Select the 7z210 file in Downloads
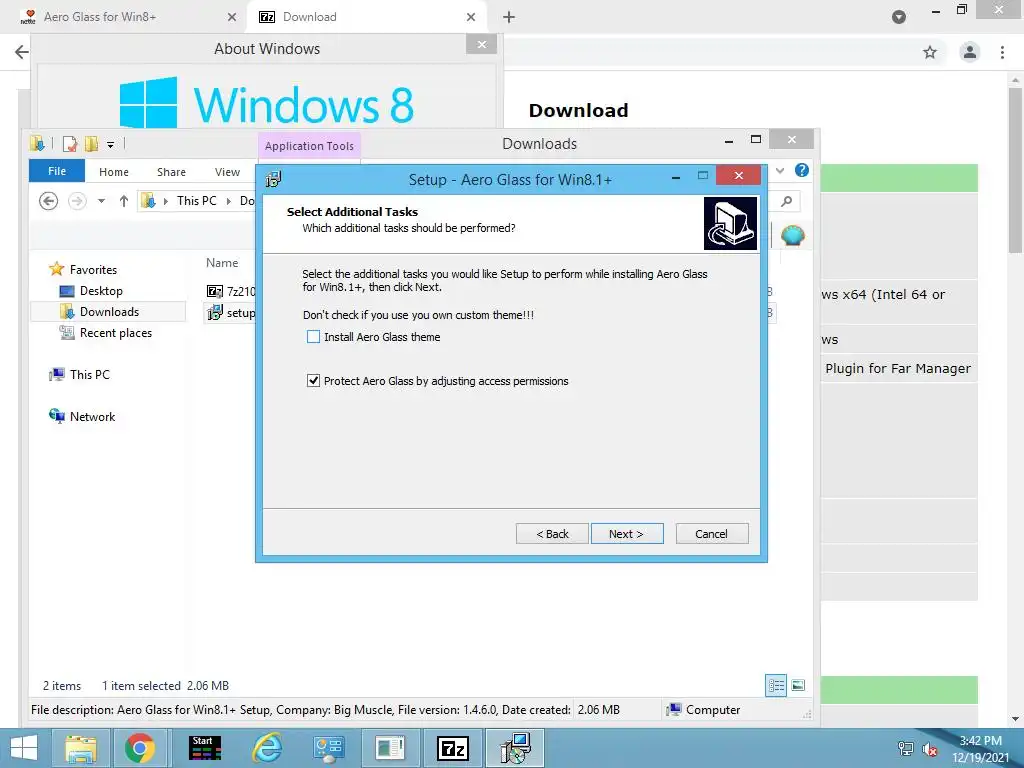The width and height of the screenshot is (1024, 768). (x=232, y=291)
